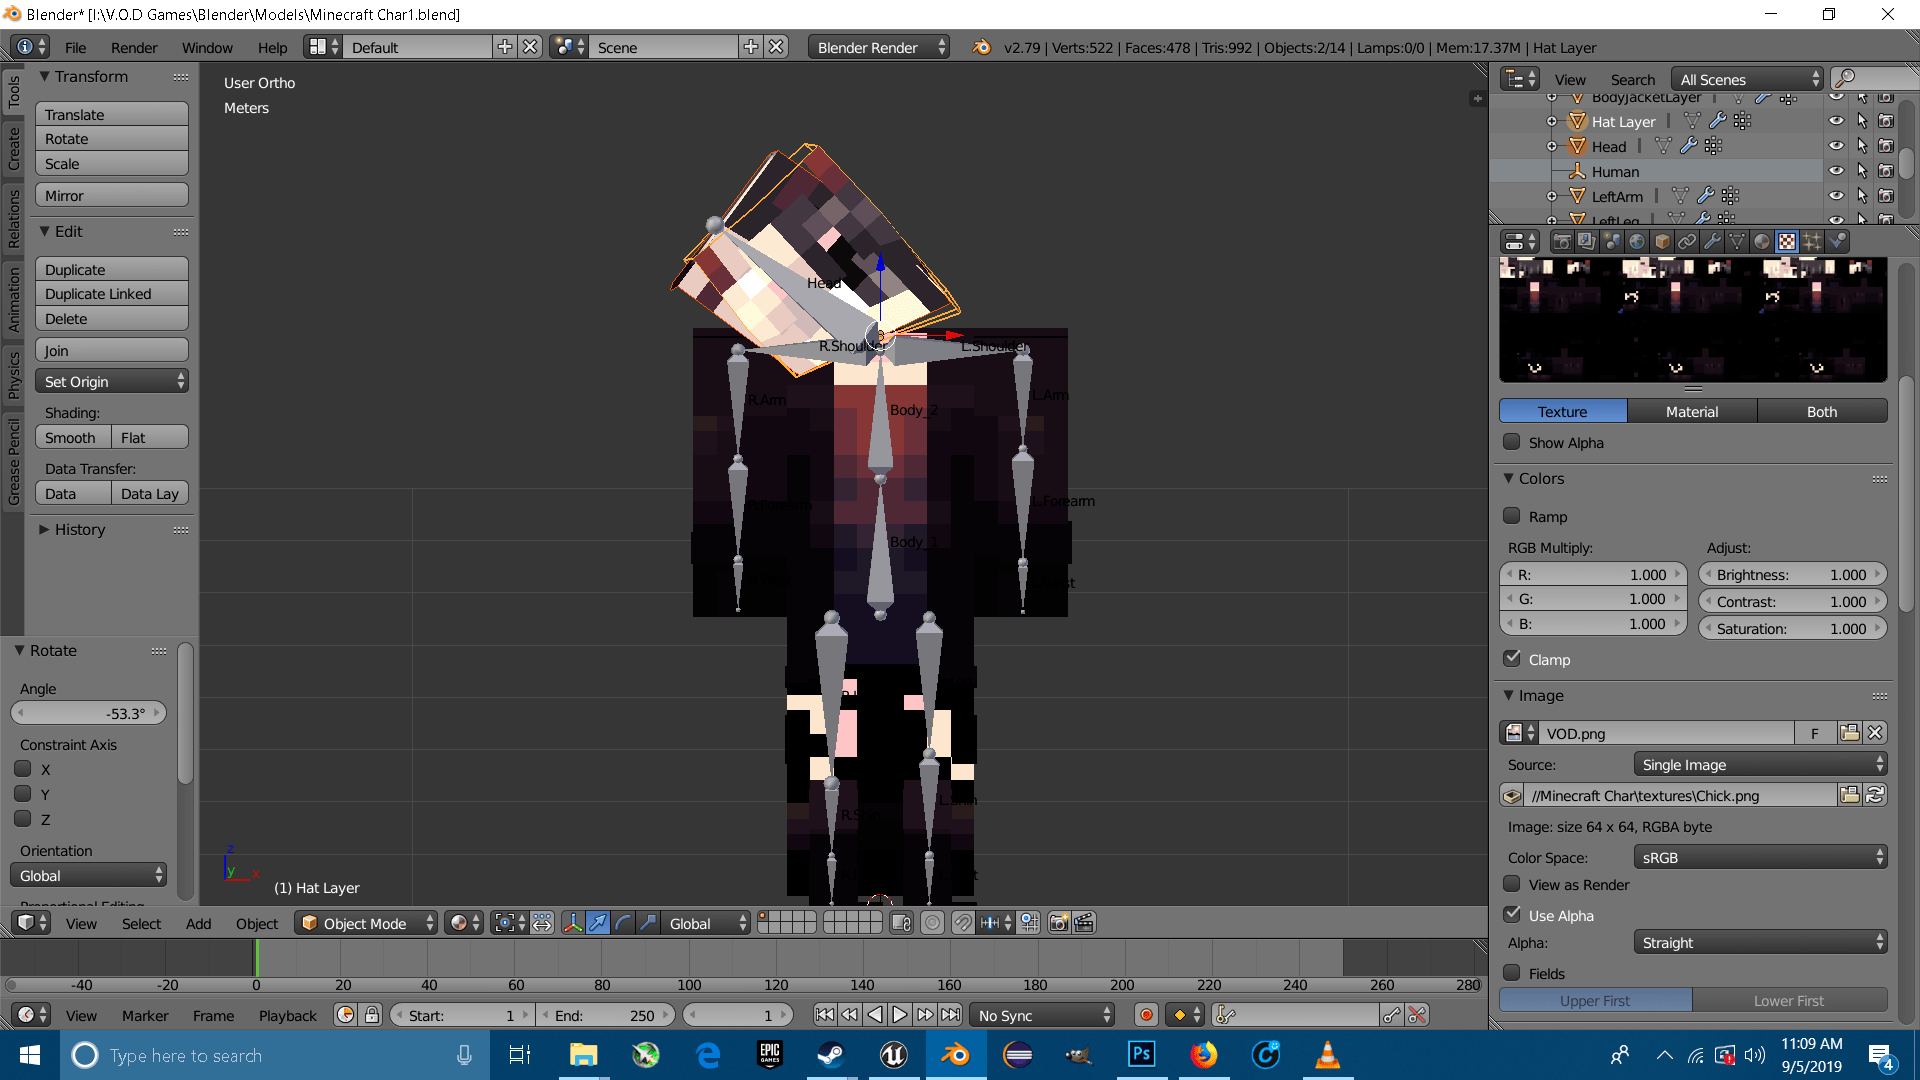Disable the Use Alpha checkbox
This screenshot has height=1080, width=1920.
tap(1512, 915)
